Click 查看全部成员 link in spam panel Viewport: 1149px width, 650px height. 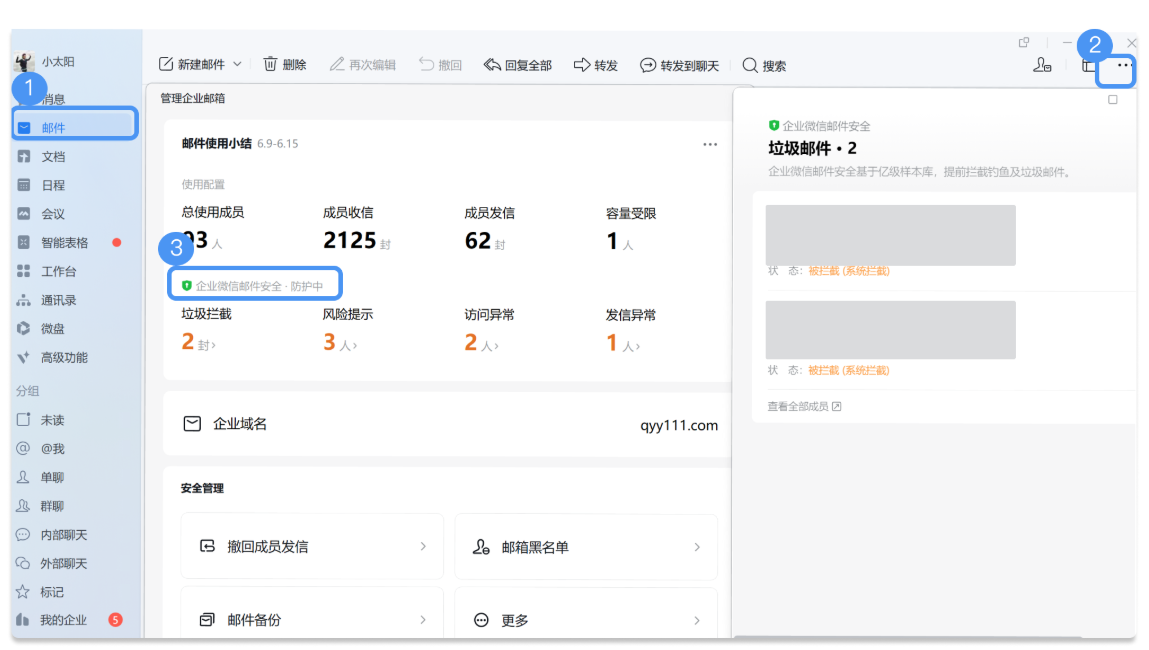pyautogui.click(x=804, y=407)
